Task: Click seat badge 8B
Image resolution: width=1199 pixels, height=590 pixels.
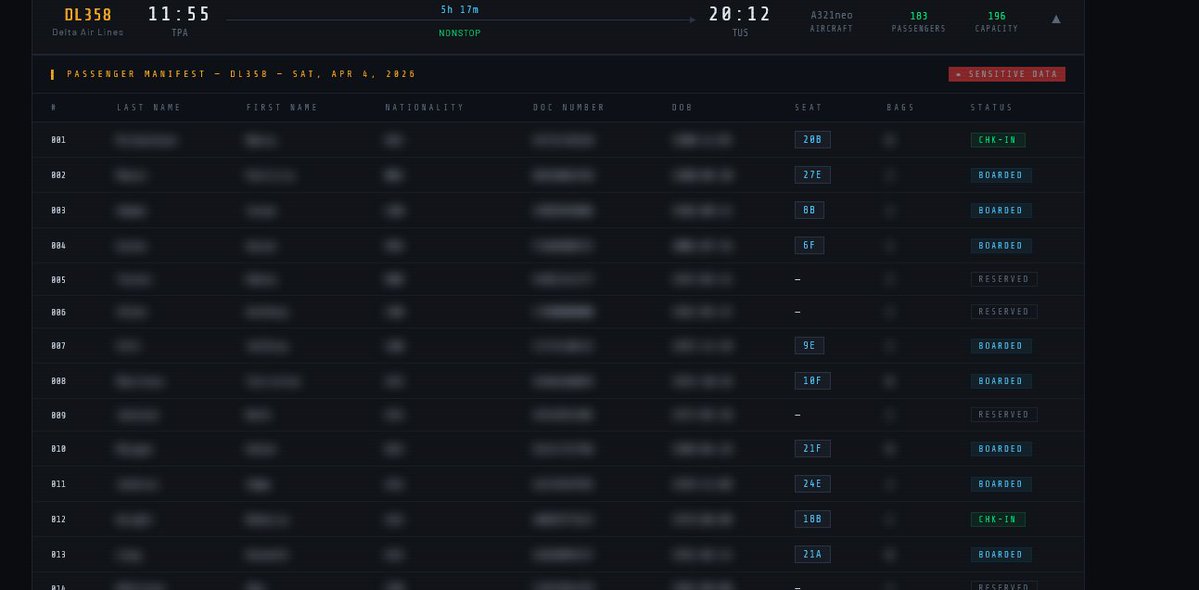Action: (809, 210)
